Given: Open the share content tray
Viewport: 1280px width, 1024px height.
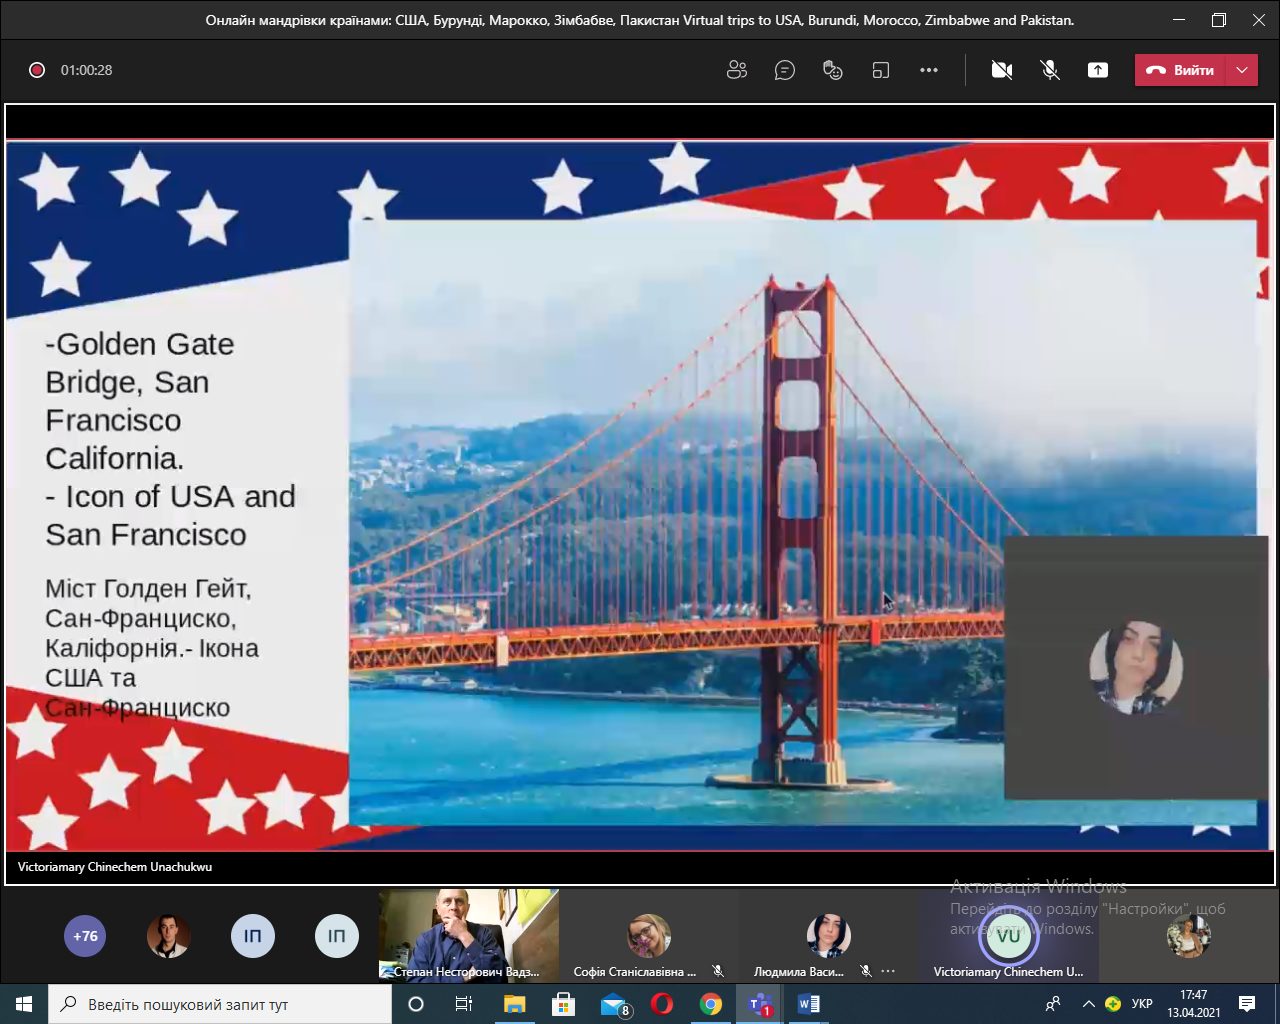Looking at the screenshot, I should click(1098, 70).
